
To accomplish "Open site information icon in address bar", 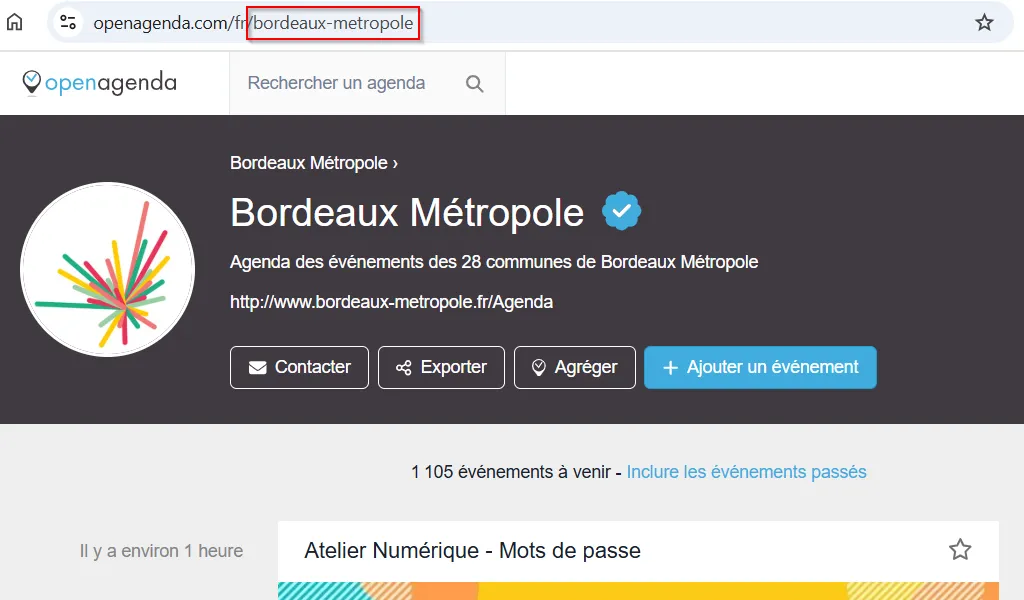I will pos(68,22).
